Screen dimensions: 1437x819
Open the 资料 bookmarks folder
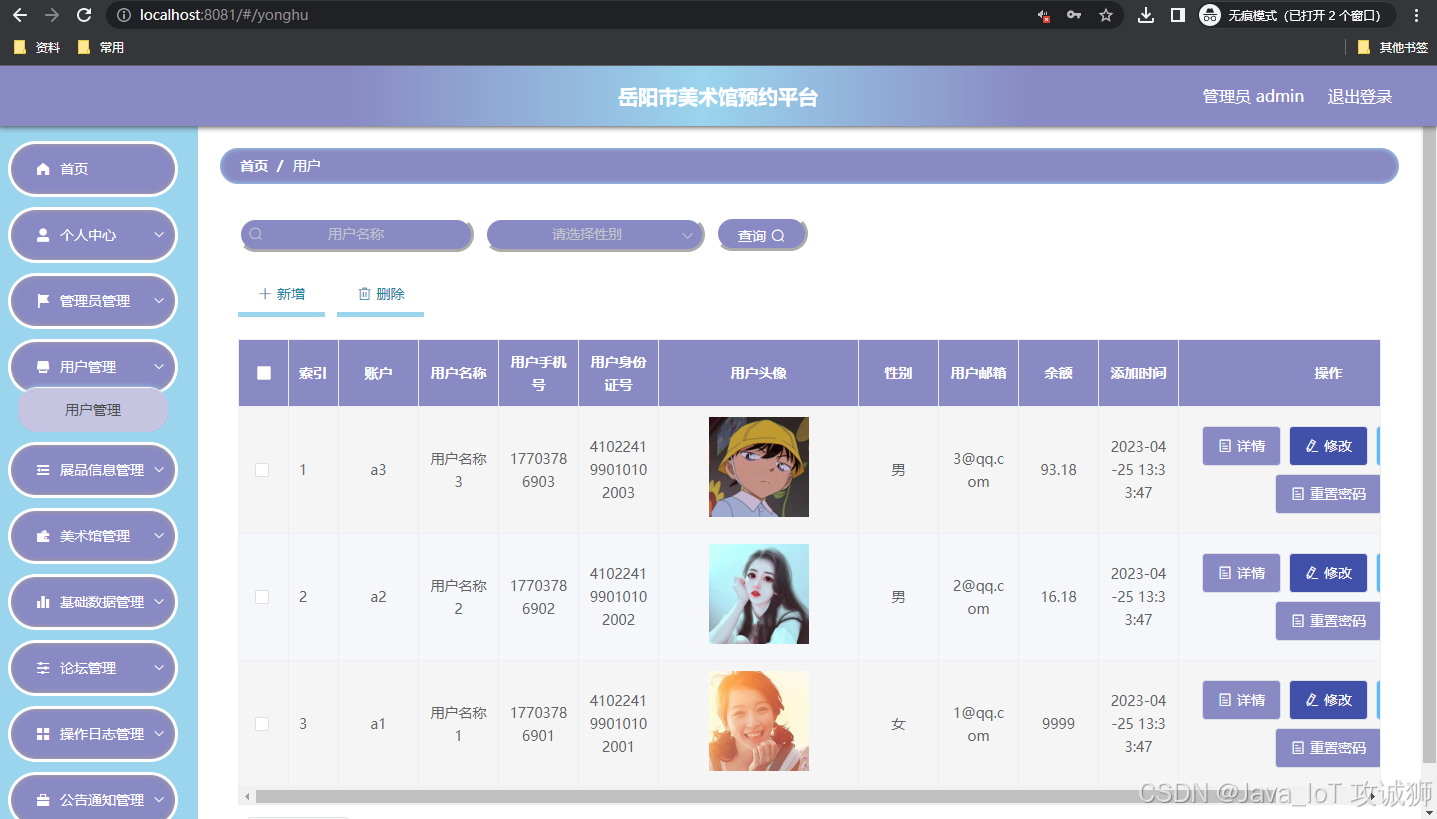tap(37, 47)
